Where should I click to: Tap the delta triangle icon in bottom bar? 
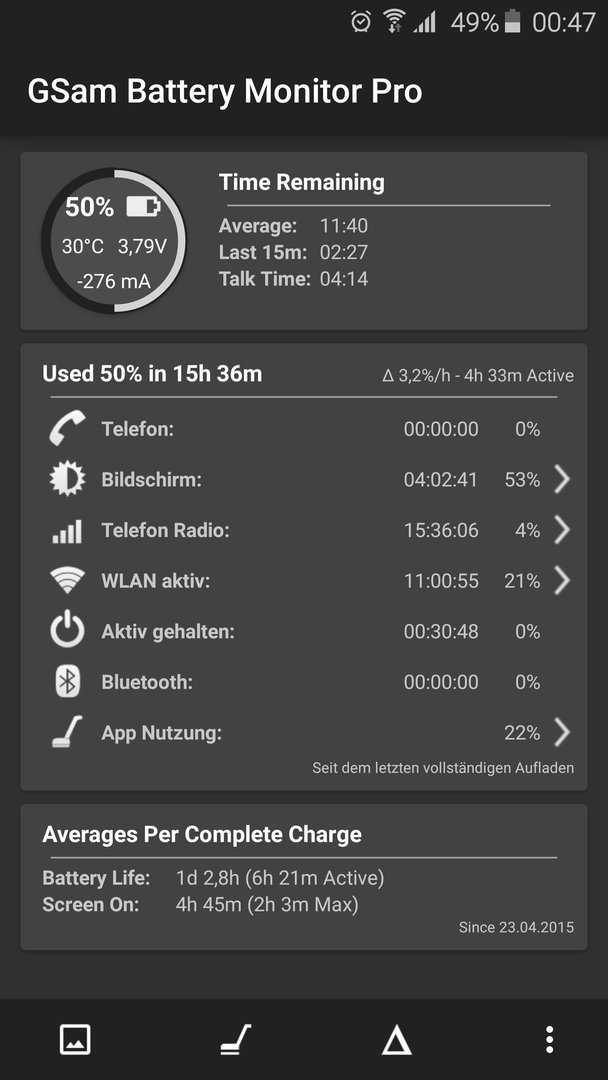pyautogui.click(x=397, y=1039)
